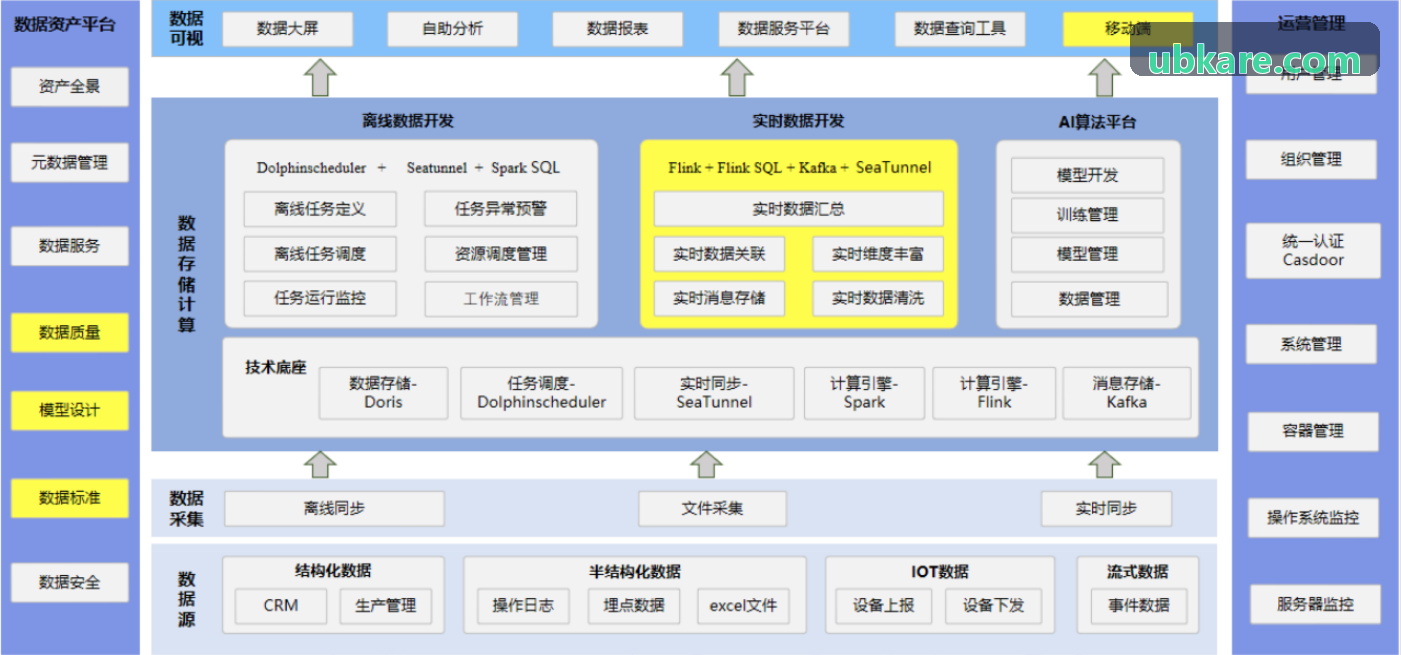Open the 实时数据清洗 box
Screen dimensions: 1401x655
[x=878, y=298]
